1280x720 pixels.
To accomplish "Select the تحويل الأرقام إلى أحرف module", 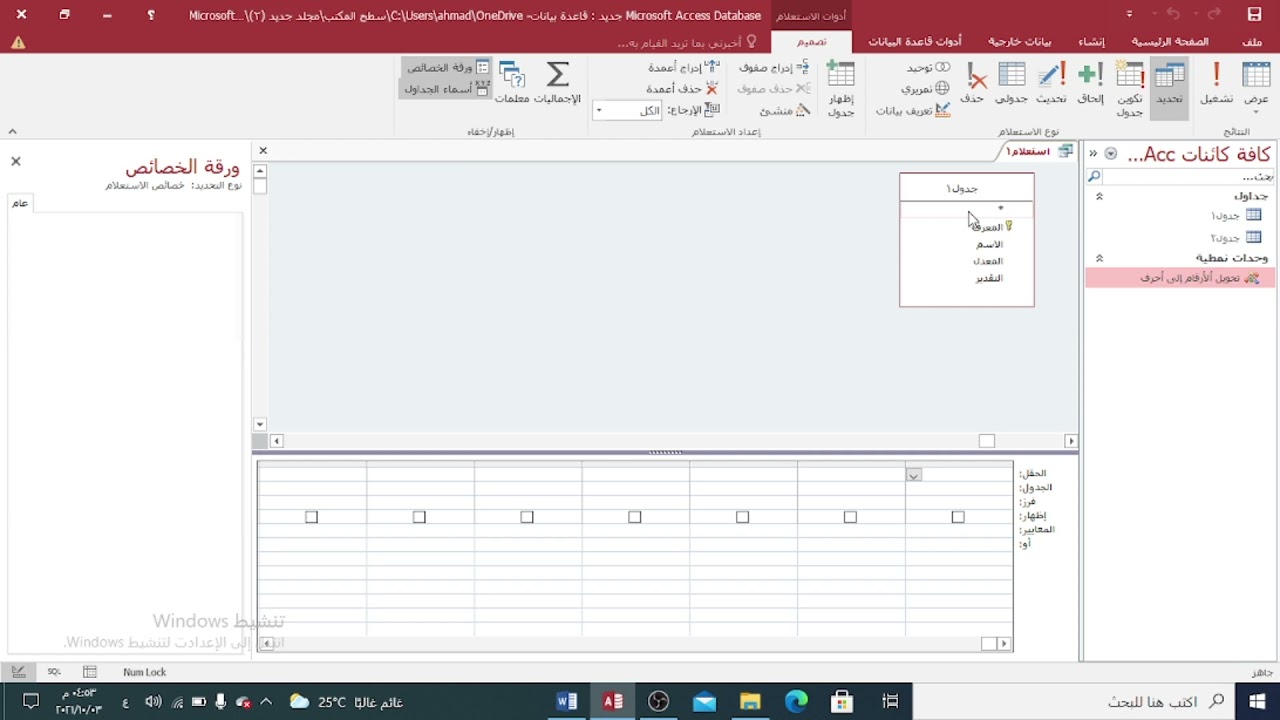I will (1181, 278).
